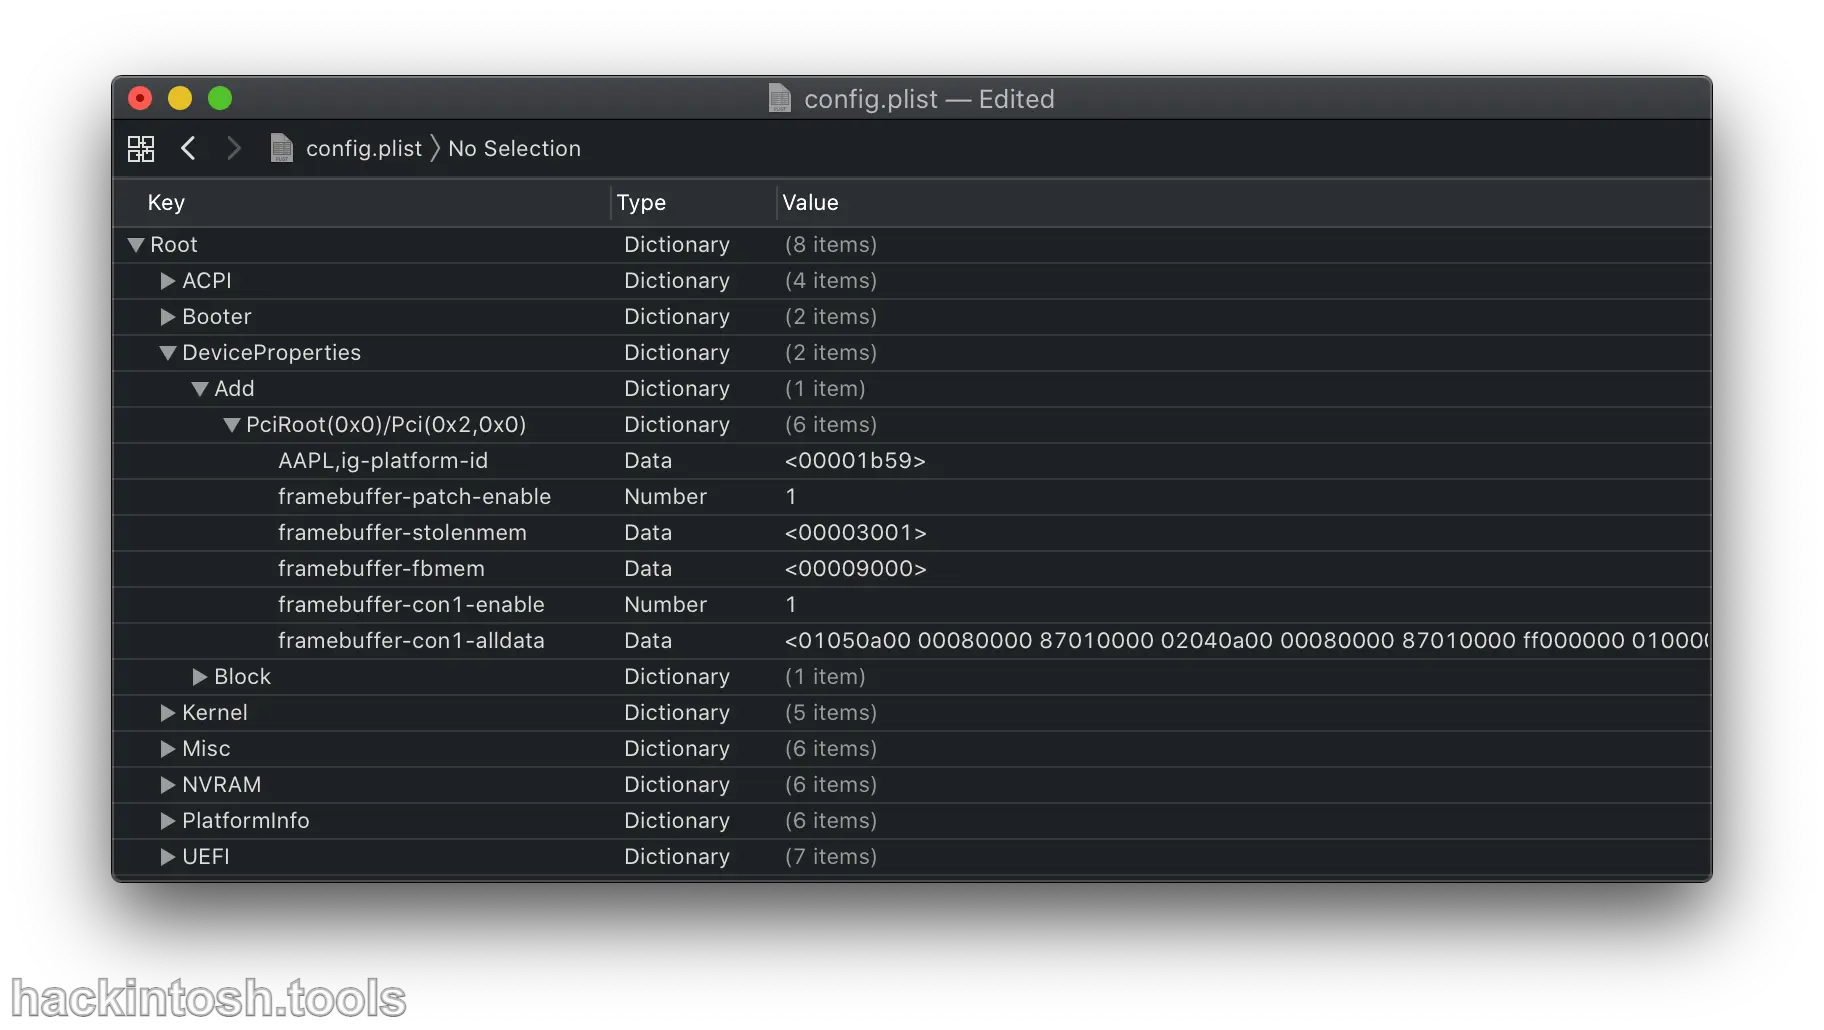Click the <00003001> value
The height and width of the screenshot is (1030, 1824).
[x=855, y=533]
